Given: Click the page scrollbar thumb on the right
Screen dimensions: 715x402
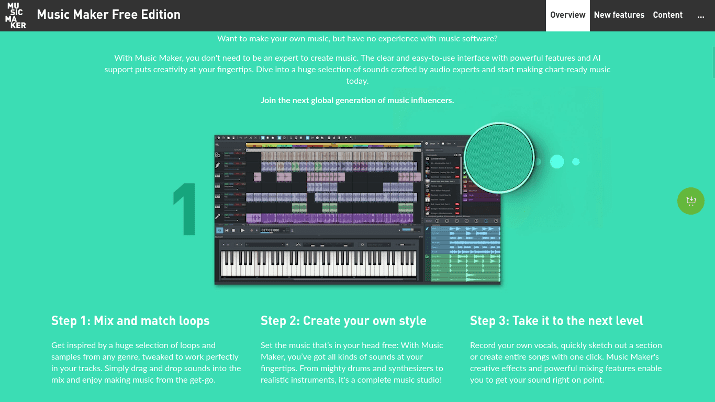Looking at the screenshot, I should (x=713, y=62).
